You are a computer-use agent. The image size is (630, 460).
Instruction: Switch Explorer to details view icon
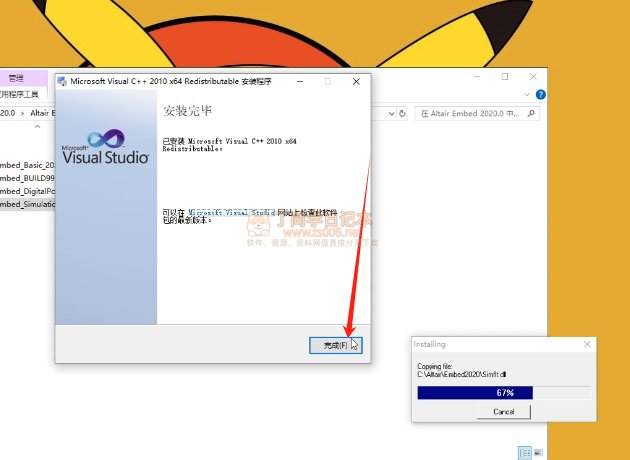click(x=525, y=453)
